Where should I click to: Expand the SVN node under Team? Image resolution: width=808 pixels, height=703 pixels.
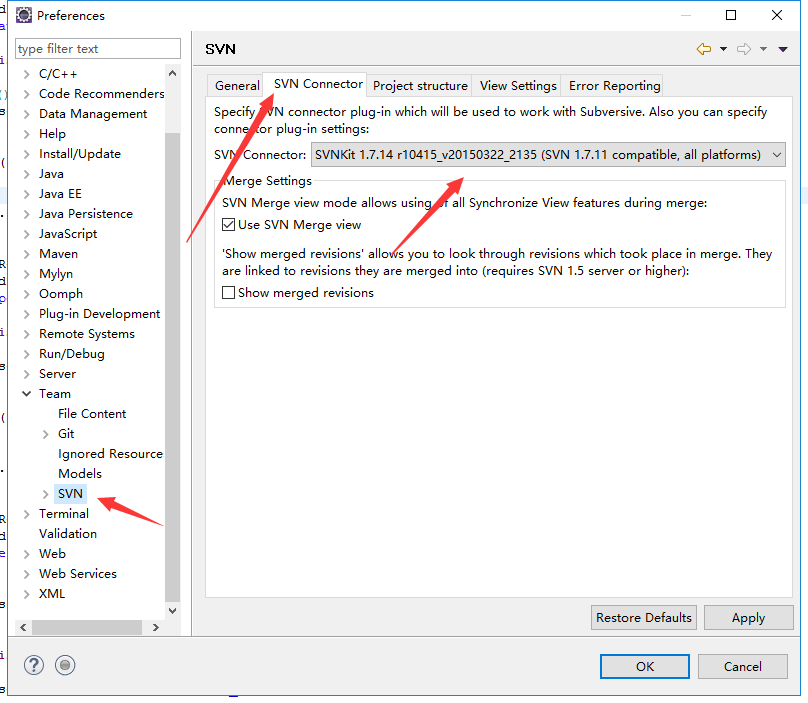pos(46,494)
